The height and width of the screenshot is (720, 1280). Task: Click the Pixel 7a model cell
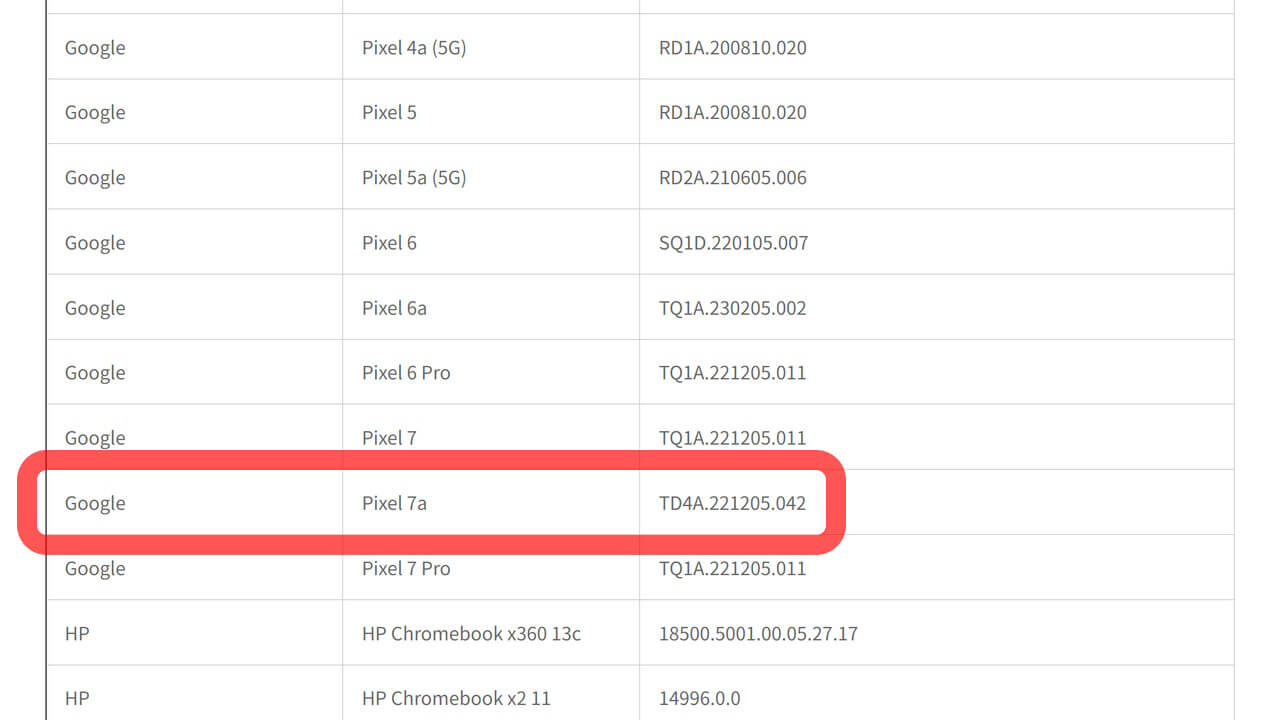(394, 503)
